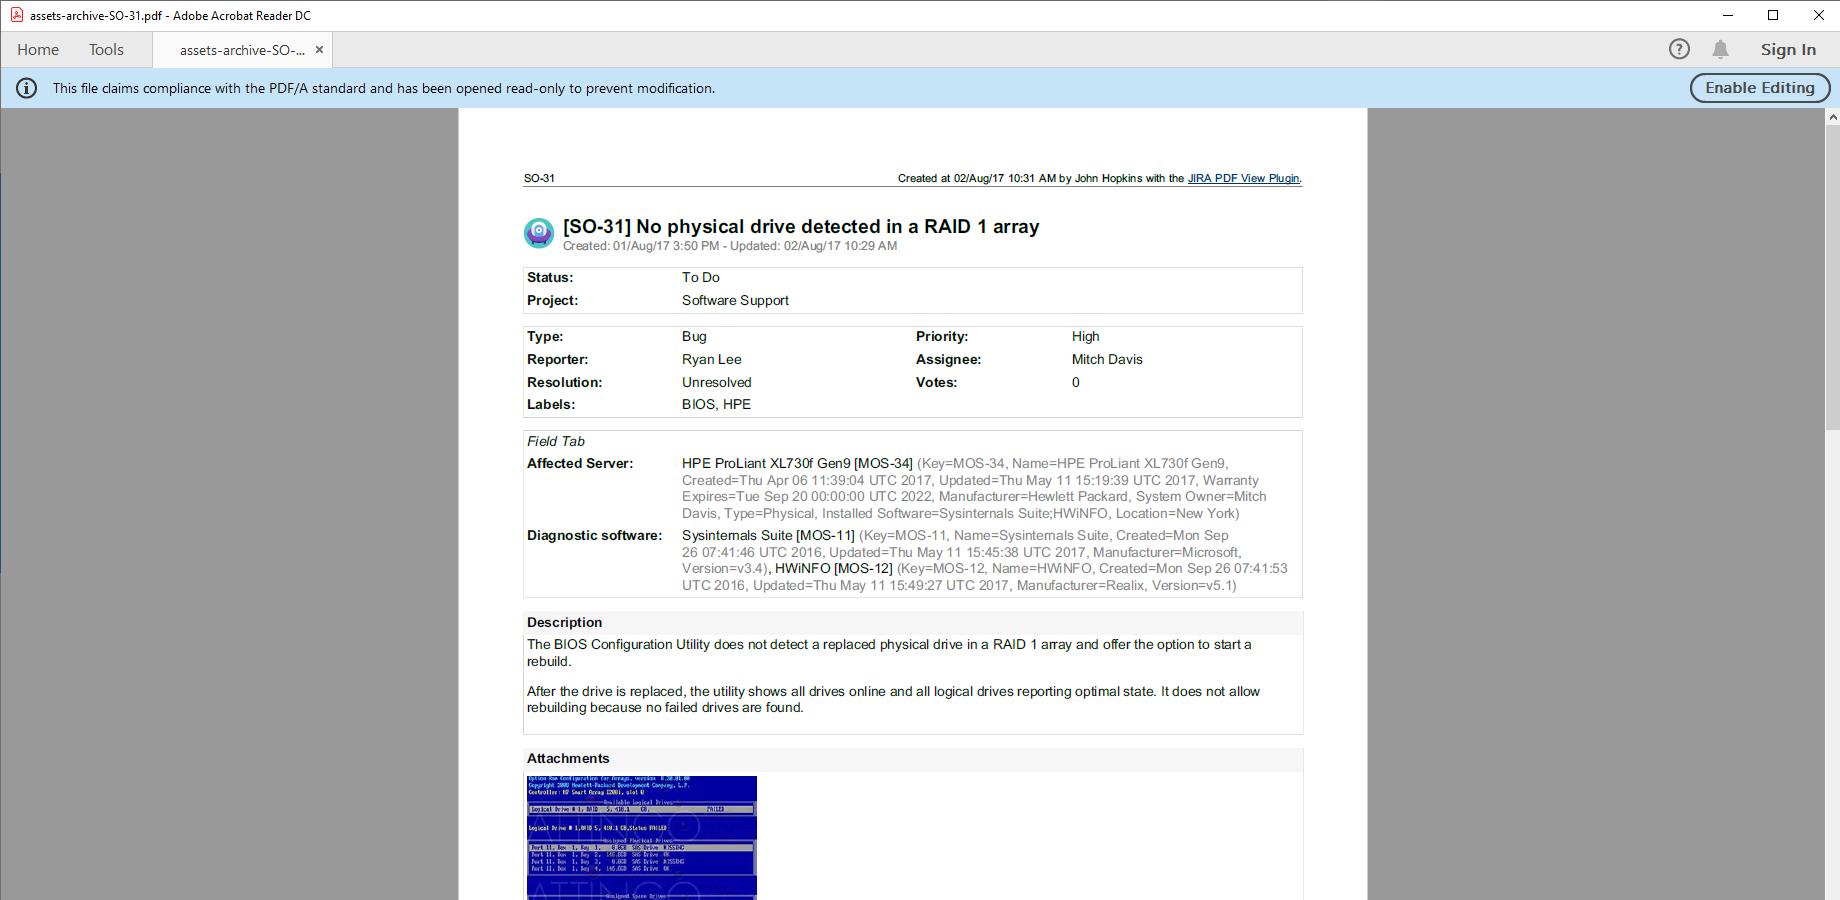
Task: Click the 'Bug' type value
Action: (694, 336)
